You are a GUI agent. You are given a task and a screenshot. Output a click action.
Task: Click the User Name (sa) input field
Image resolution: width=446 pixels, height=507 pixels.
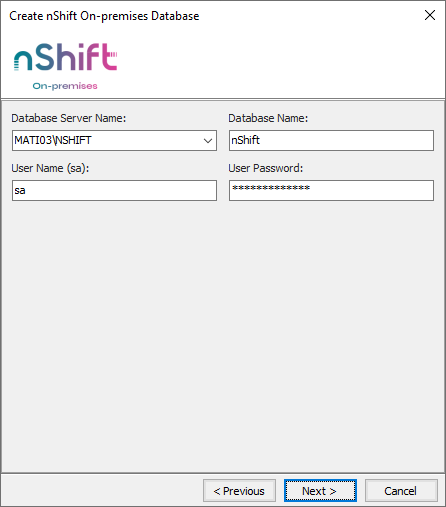pos(114,191)
